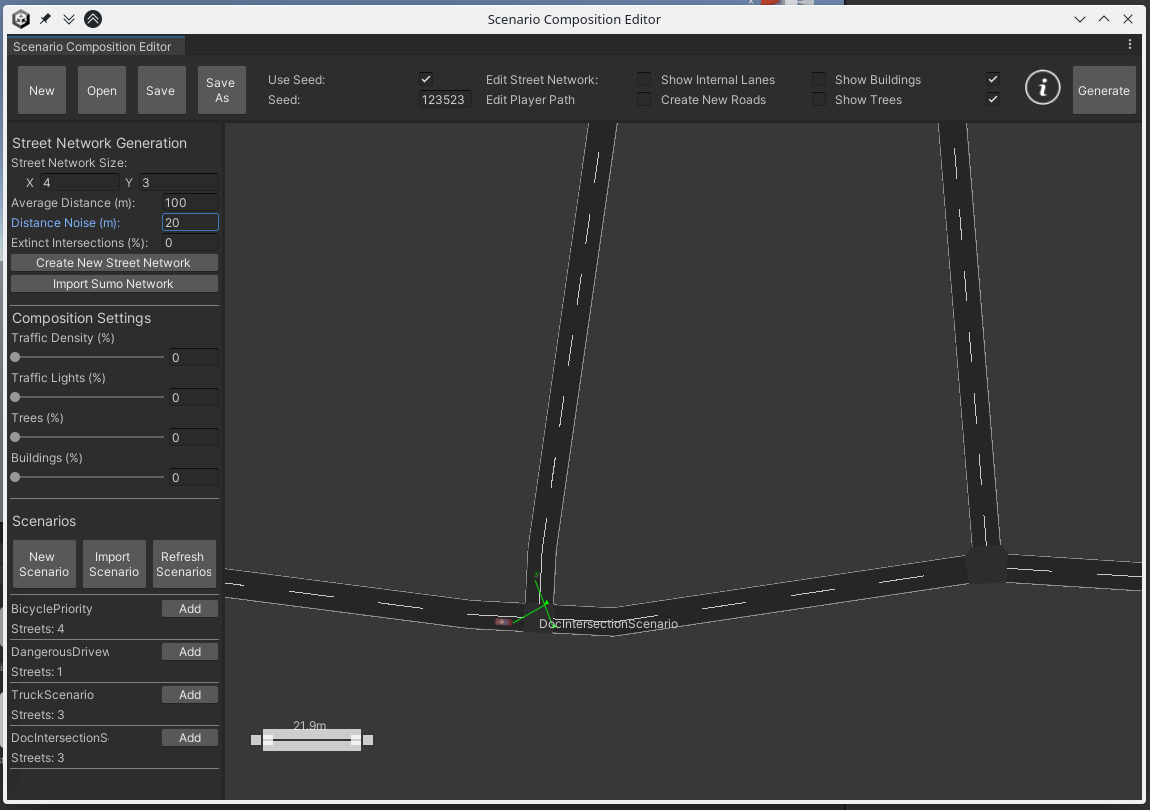Image resolution: width=1150 pixels, height=810 pixels.
Task: Click the Save As button
Action: tap(221, 90)
